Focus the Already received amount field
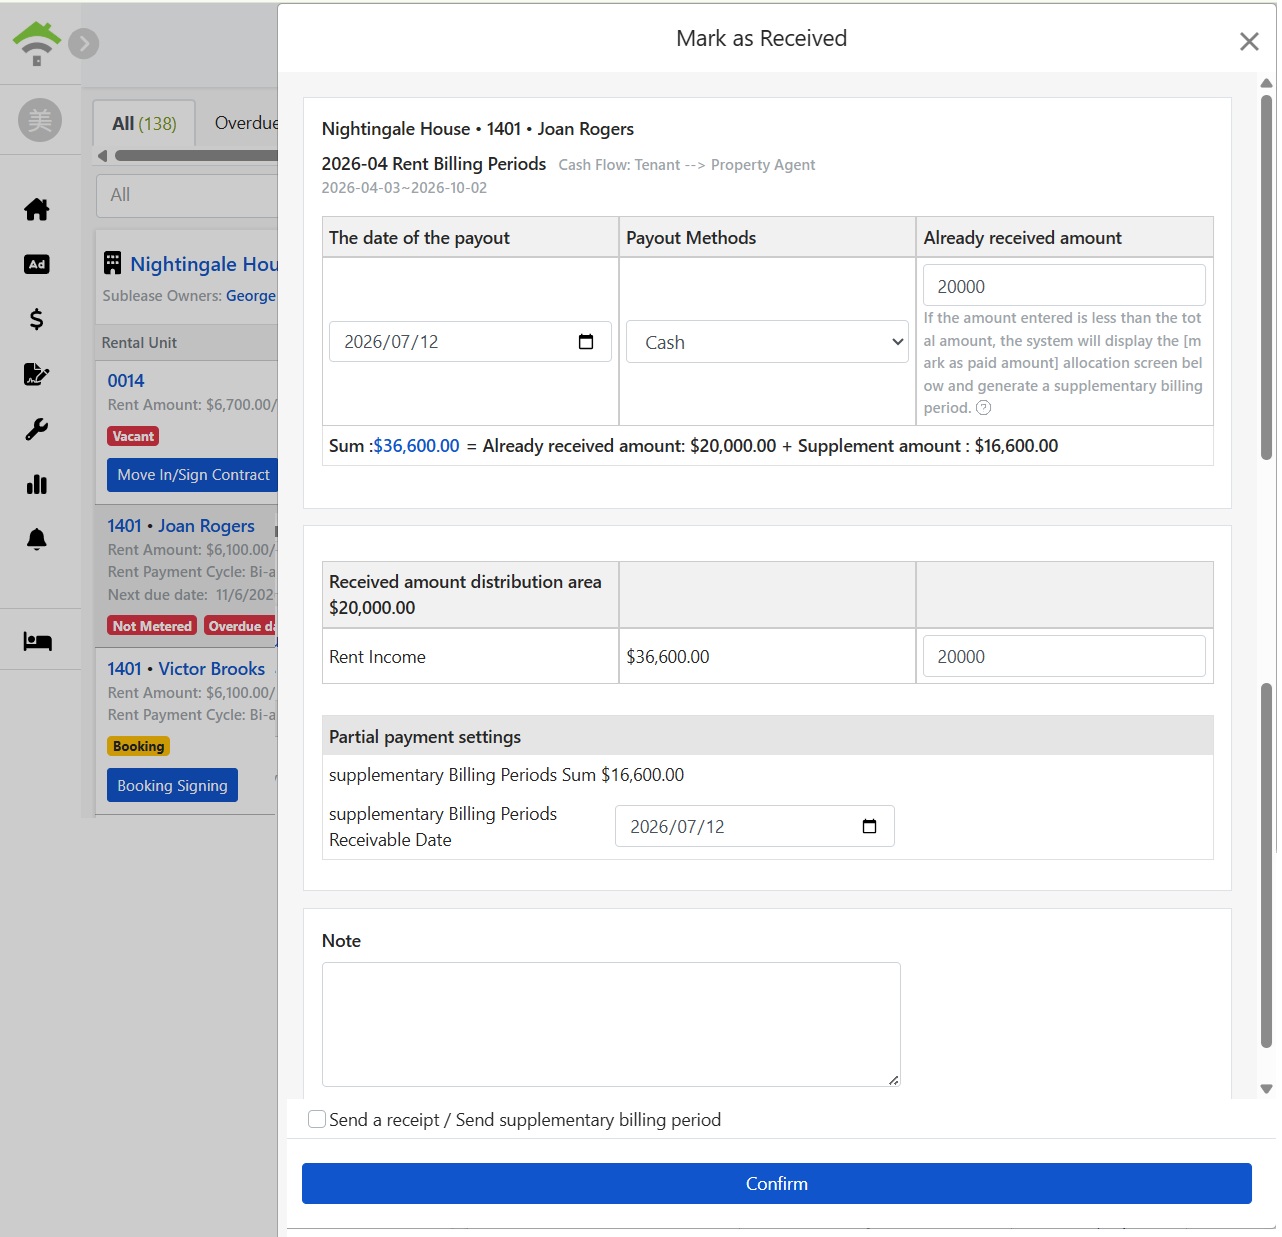 (1064, 286)
